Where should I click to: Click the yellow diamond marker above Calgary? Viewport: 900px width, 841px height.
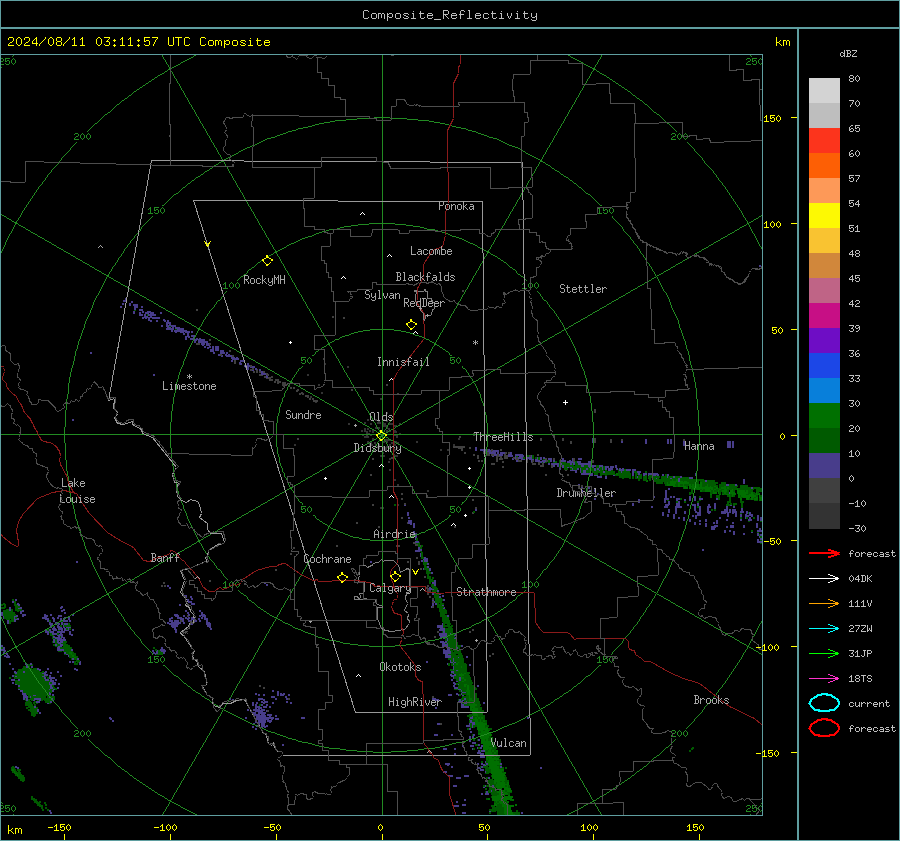coord(395,576)
